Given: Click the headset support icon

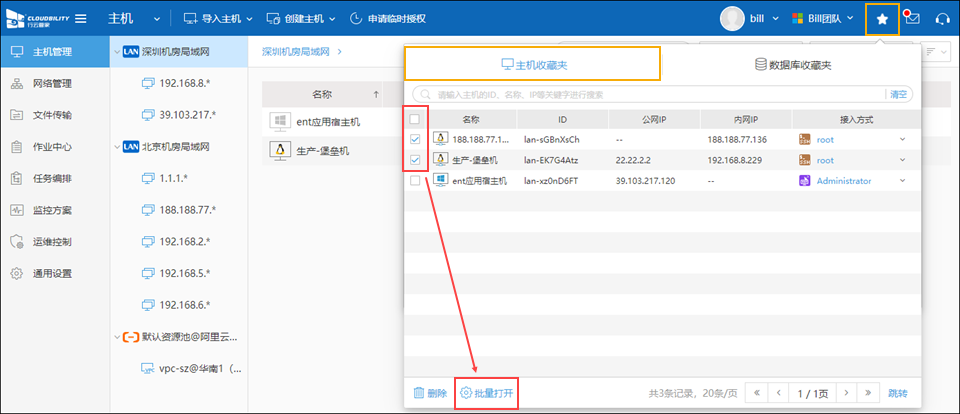Looking at the screenshot, I should pyautogui.click(x=941, y=19).
